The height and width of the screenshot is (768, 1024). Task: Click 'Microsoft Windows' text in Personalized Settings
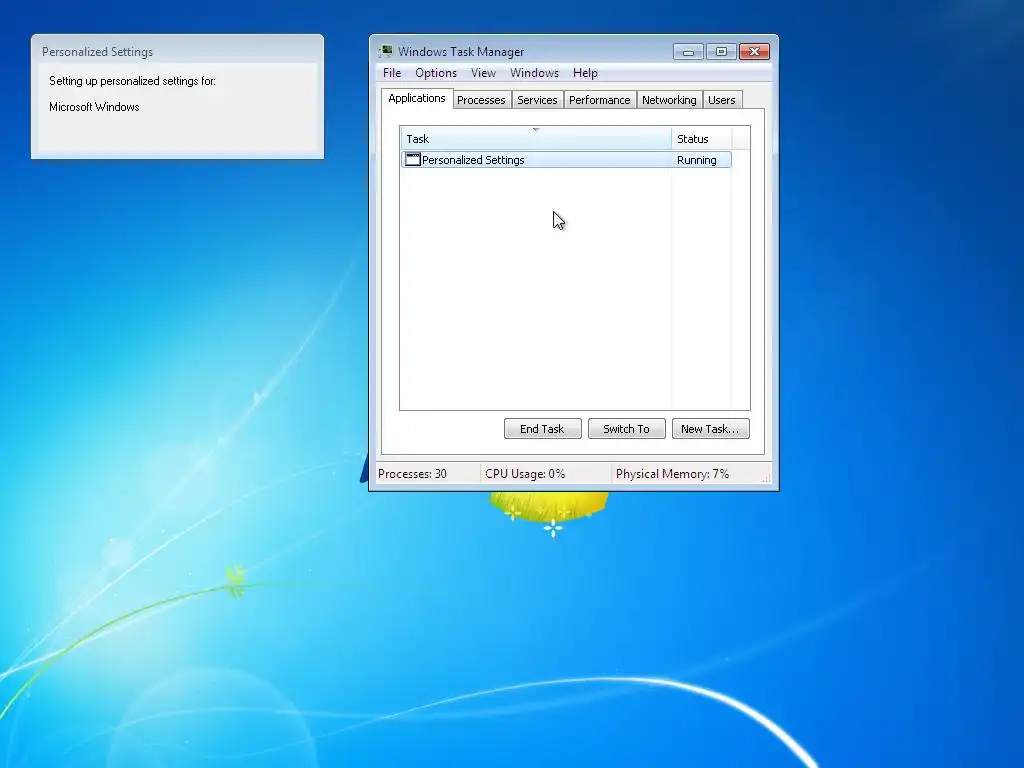(94, 107)
